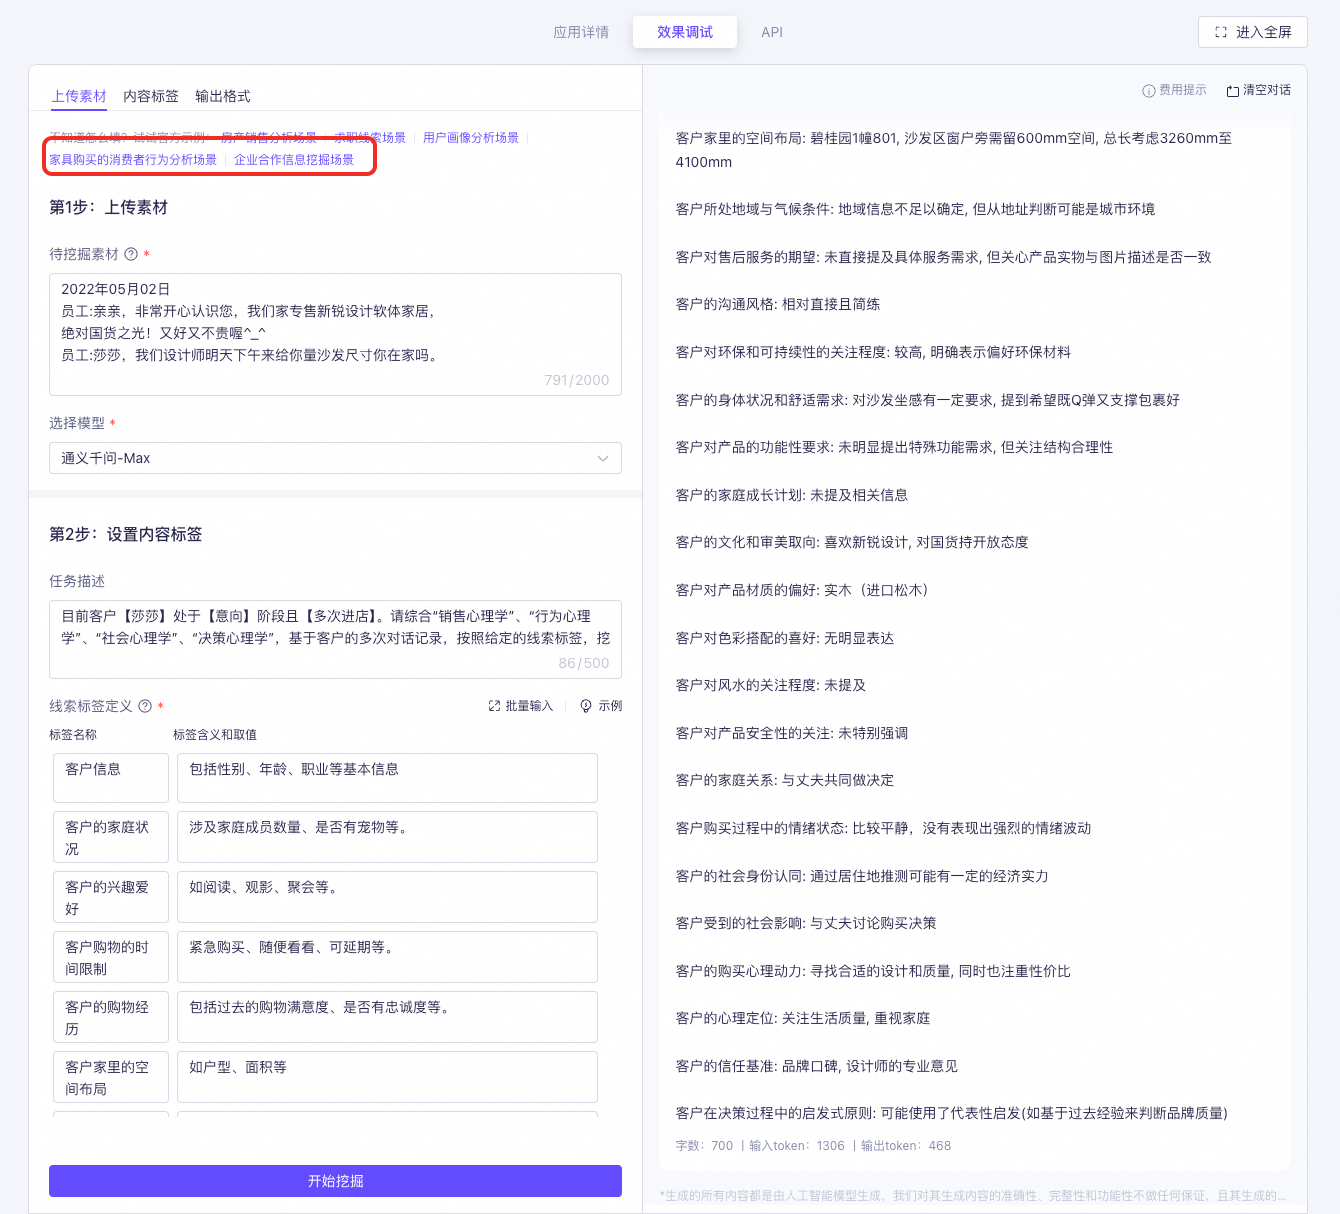Viewport: 1340px width, 1214px height.
Task: Edit the 客户的兴趣爱好 tag name field
Action: click(111, 897)
